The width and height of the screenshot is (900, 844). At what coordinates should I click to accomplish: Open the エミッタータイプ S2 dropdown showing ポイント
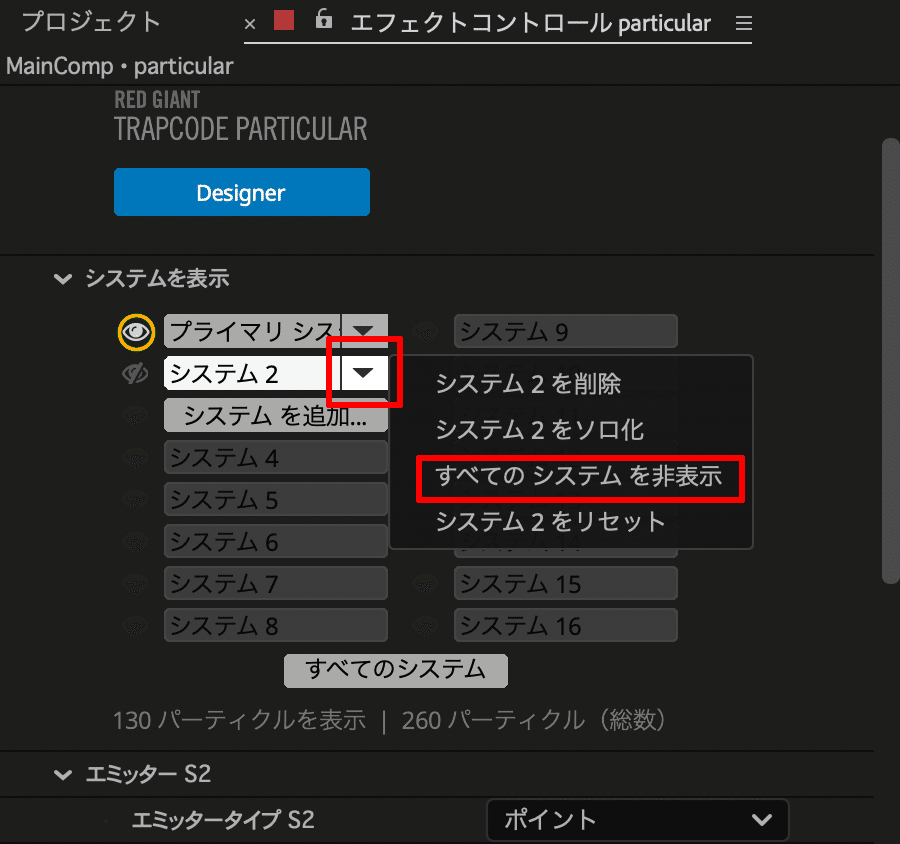point(637,820)
